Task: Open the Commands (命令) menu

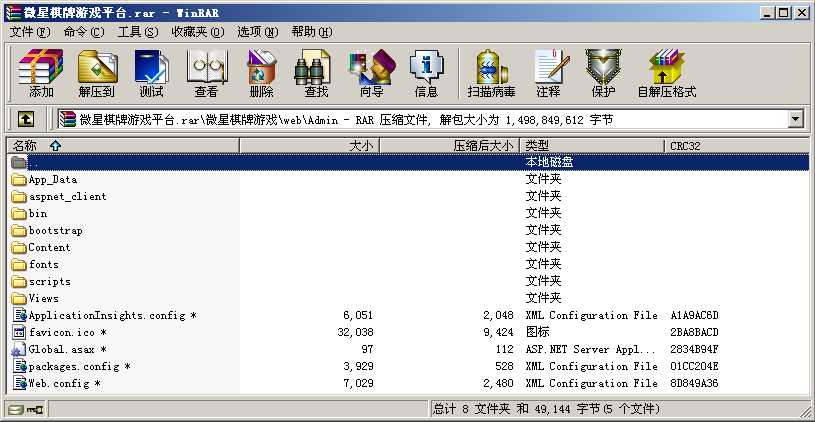Action: coord(84,32)
